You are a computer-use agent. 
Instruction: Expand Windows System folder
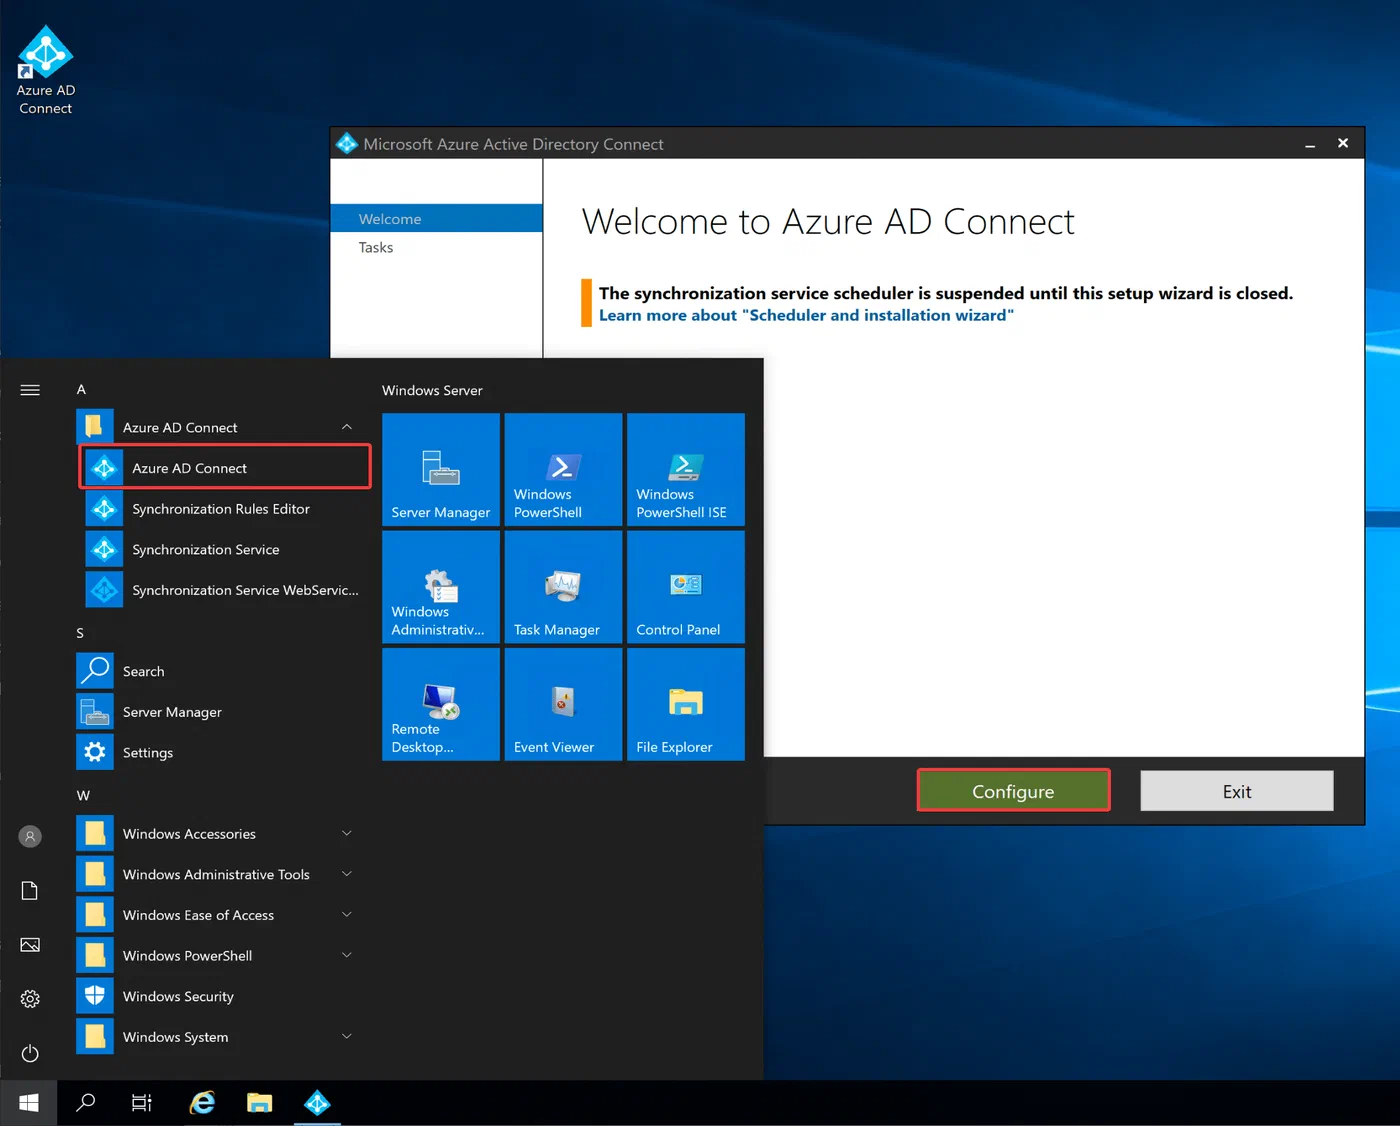coord(220,1037)
